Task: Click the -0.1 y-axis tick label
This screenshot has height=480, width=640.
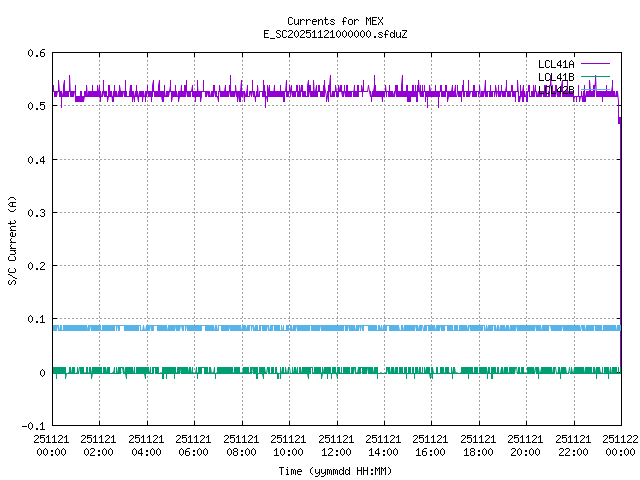Action: coord(32,426)
